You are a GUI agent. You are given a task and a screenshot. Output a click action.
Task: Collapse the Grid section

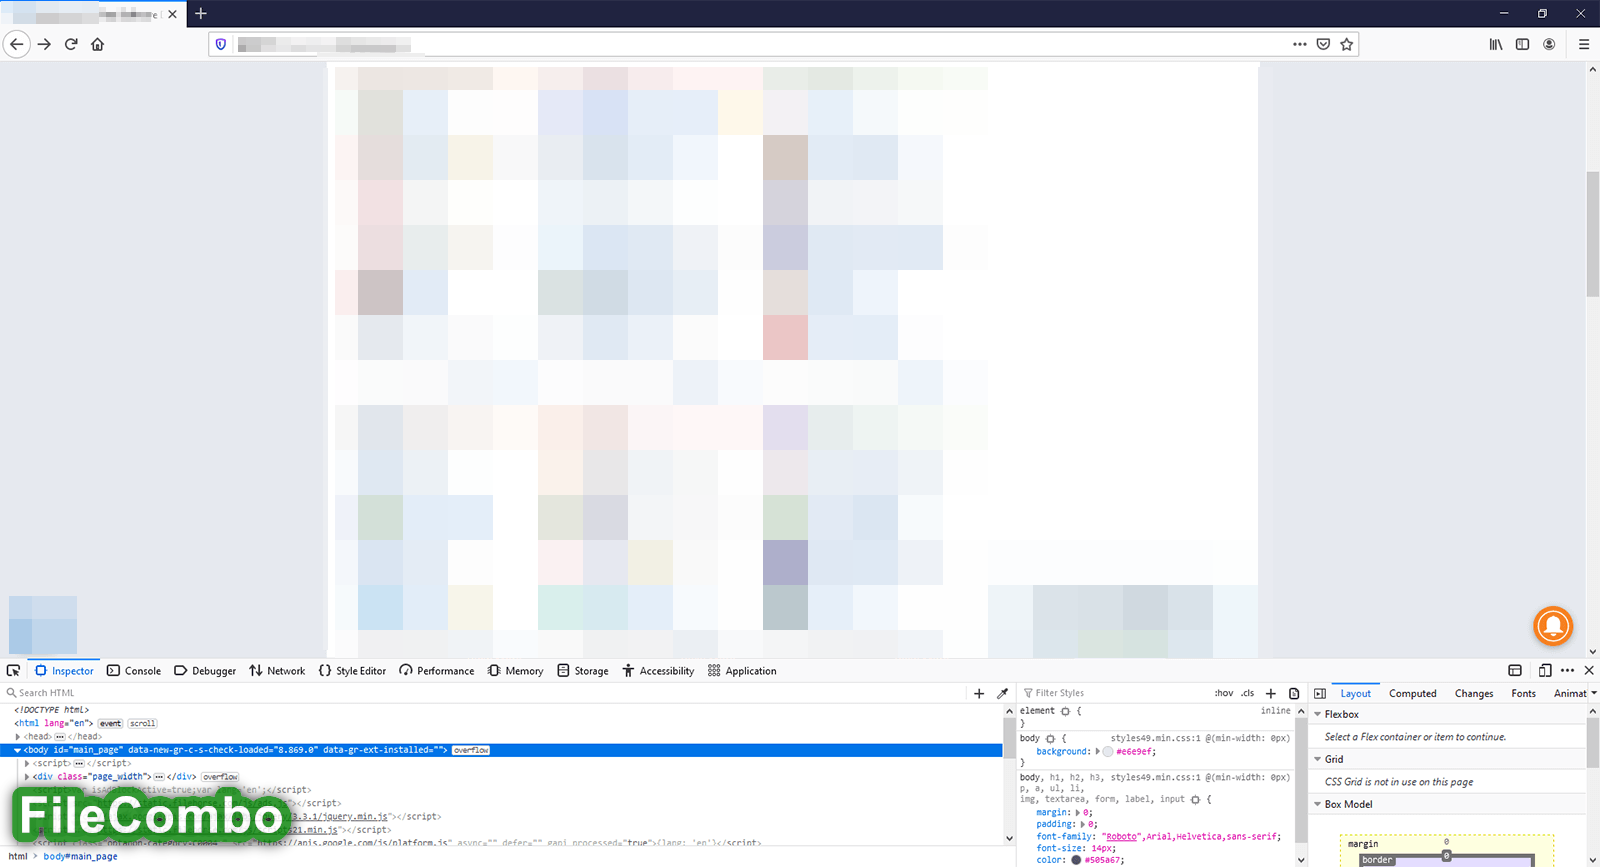[x=1318, y=759]
